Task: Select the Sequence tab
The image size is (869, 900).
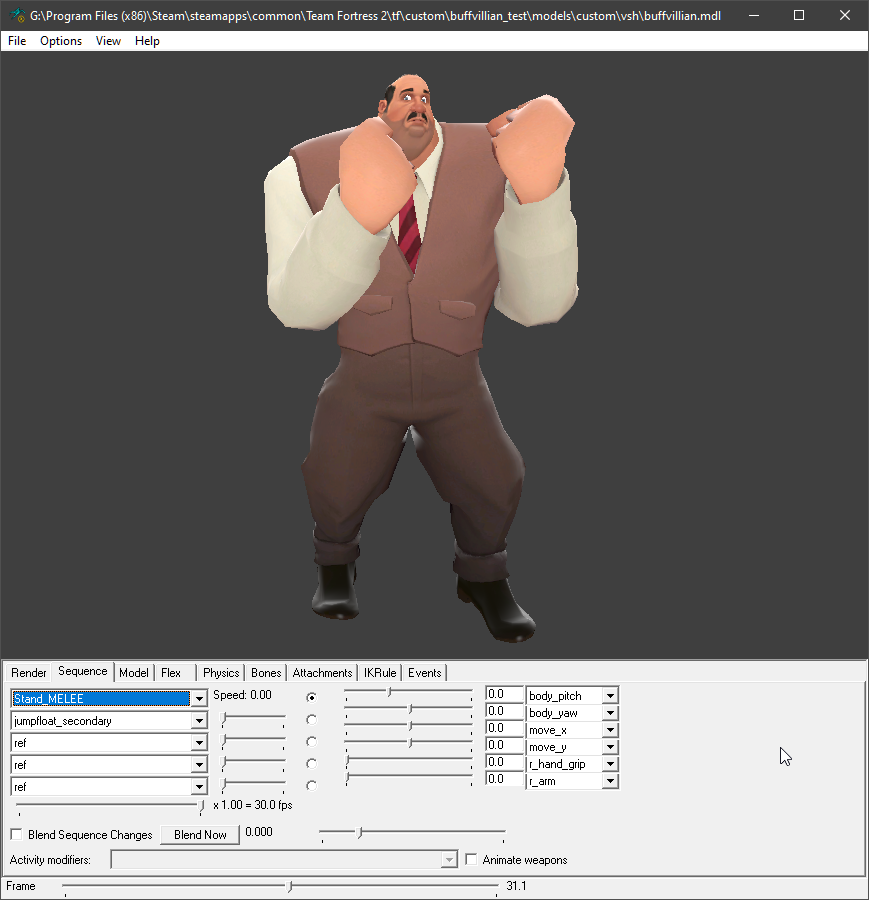Action: click(83, 672)
